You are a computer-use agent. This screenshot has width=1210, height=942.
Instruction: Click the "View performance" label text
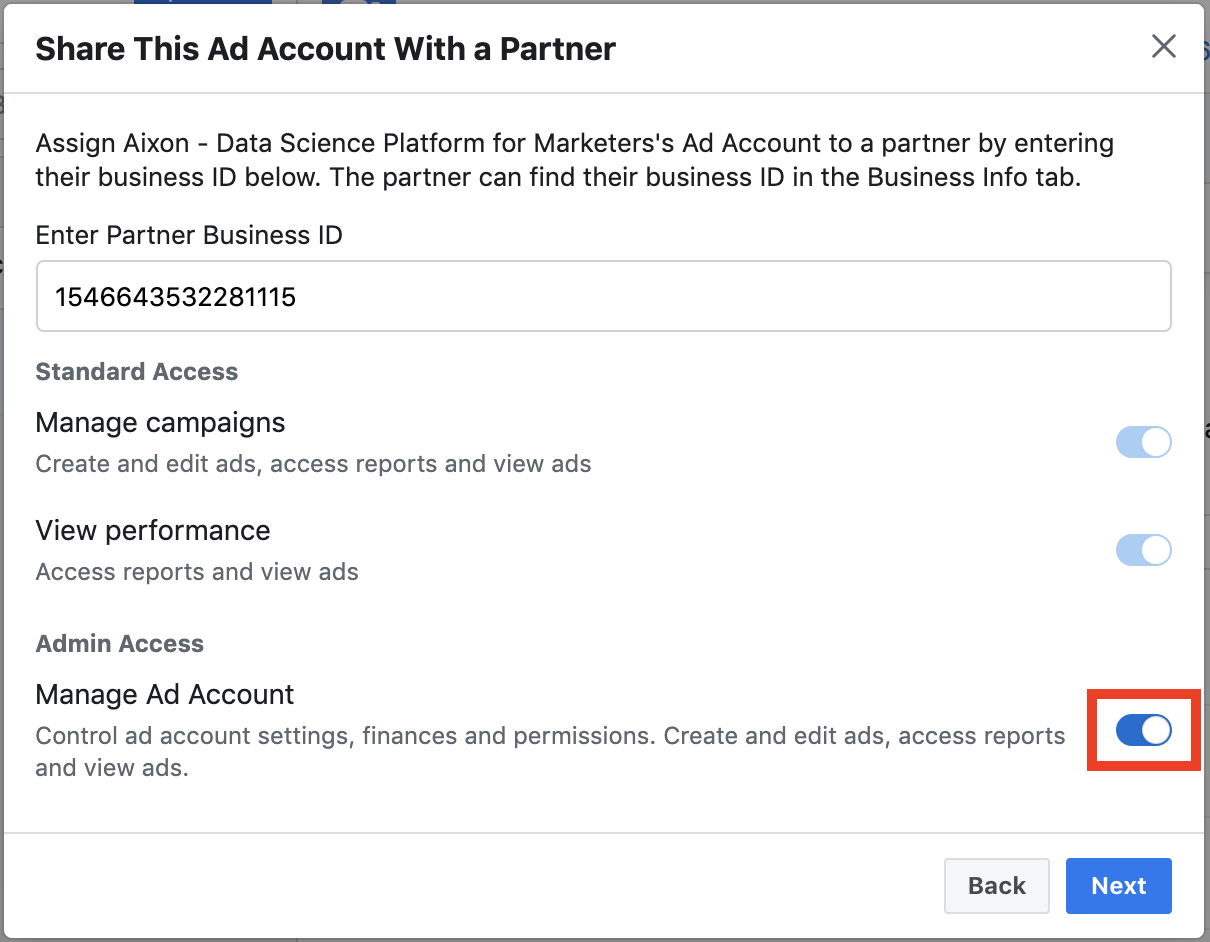pos(153,530)
